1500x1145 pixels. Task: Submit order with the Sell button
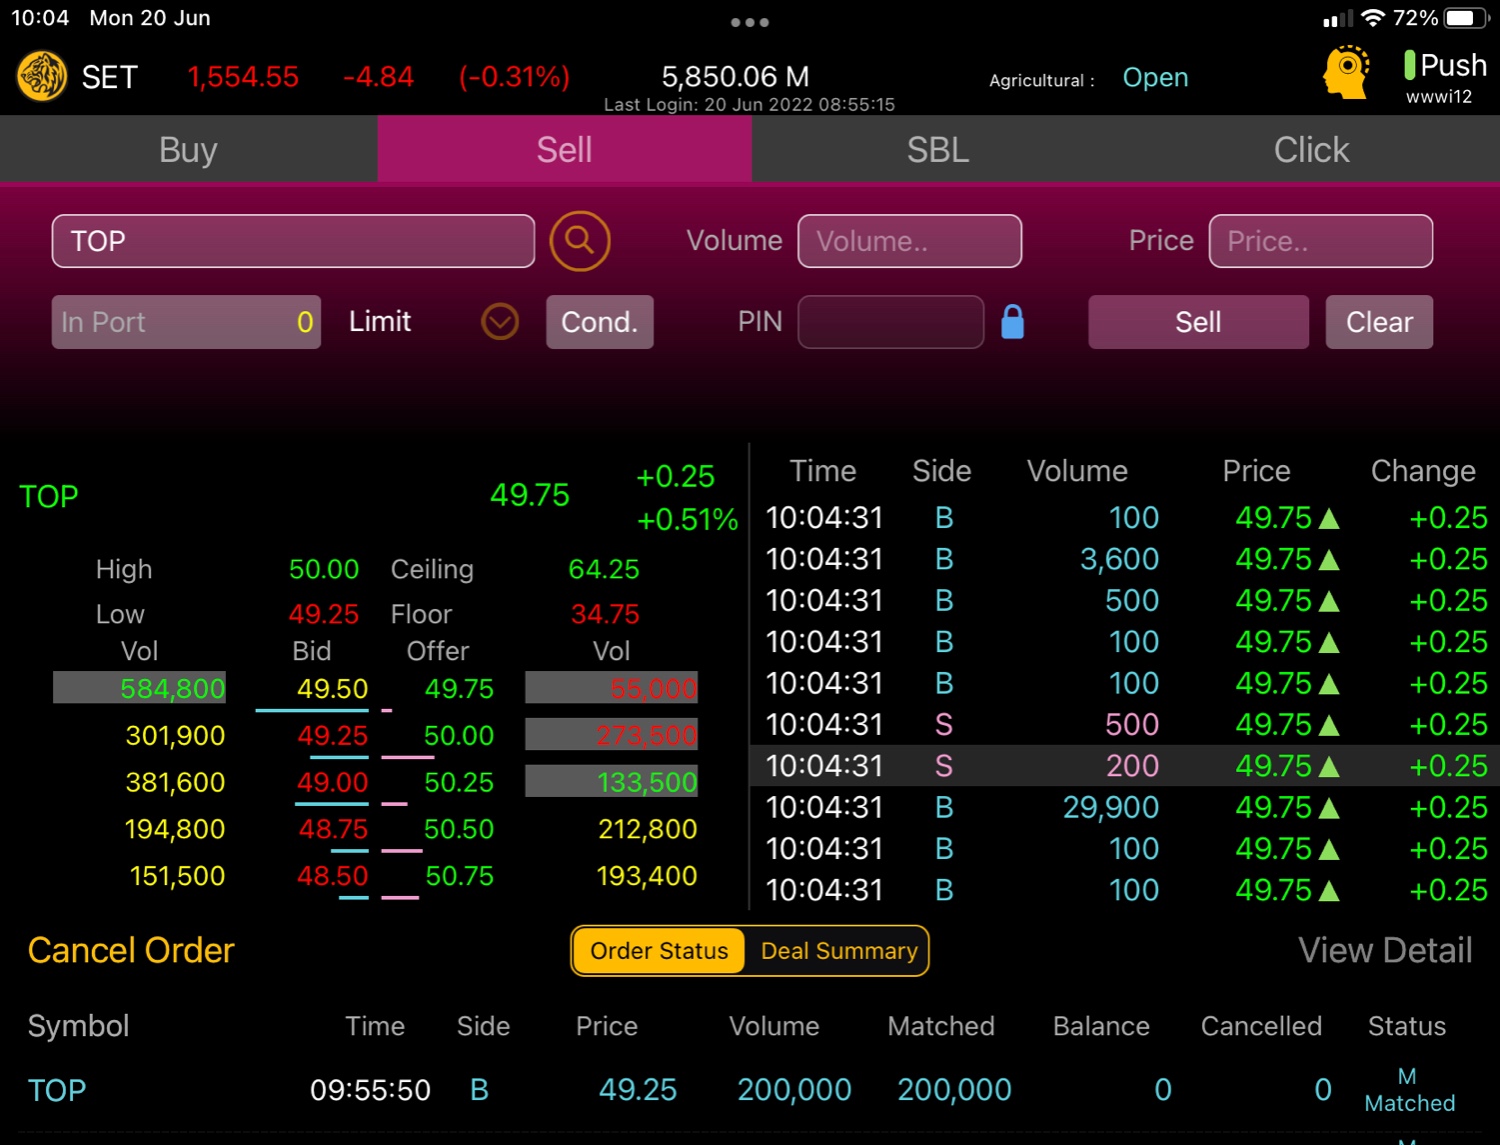[1198, 322]
